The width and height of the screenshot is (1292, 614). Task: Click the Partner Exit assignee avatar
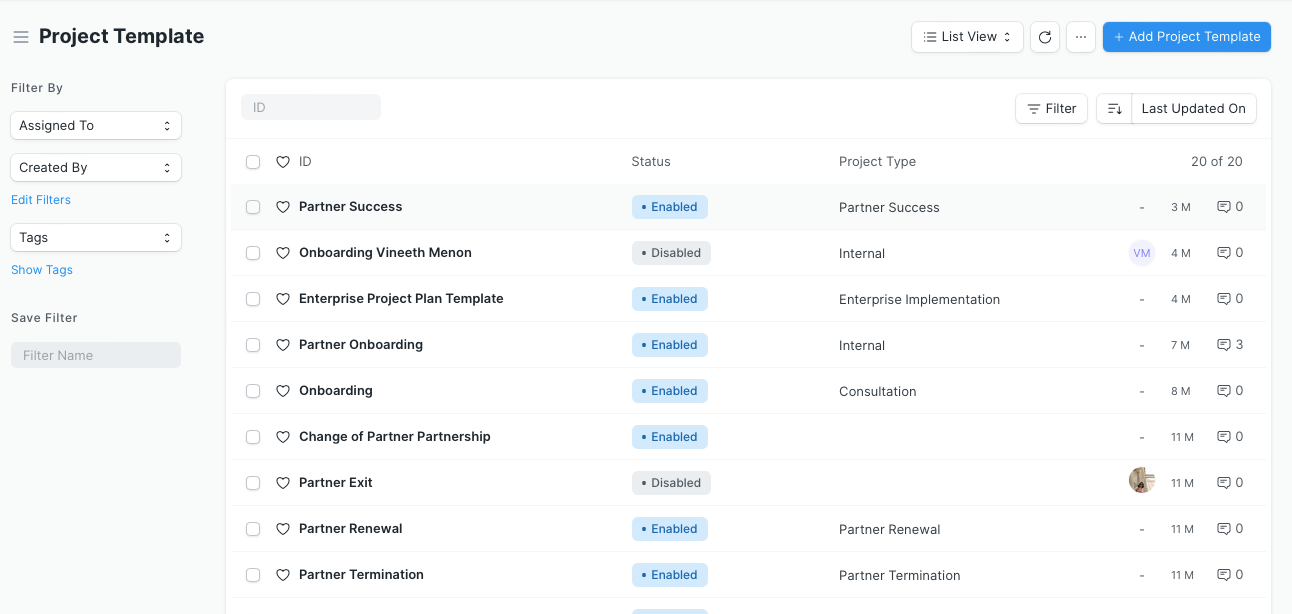pyautogui.click(x=1141, y=481)
